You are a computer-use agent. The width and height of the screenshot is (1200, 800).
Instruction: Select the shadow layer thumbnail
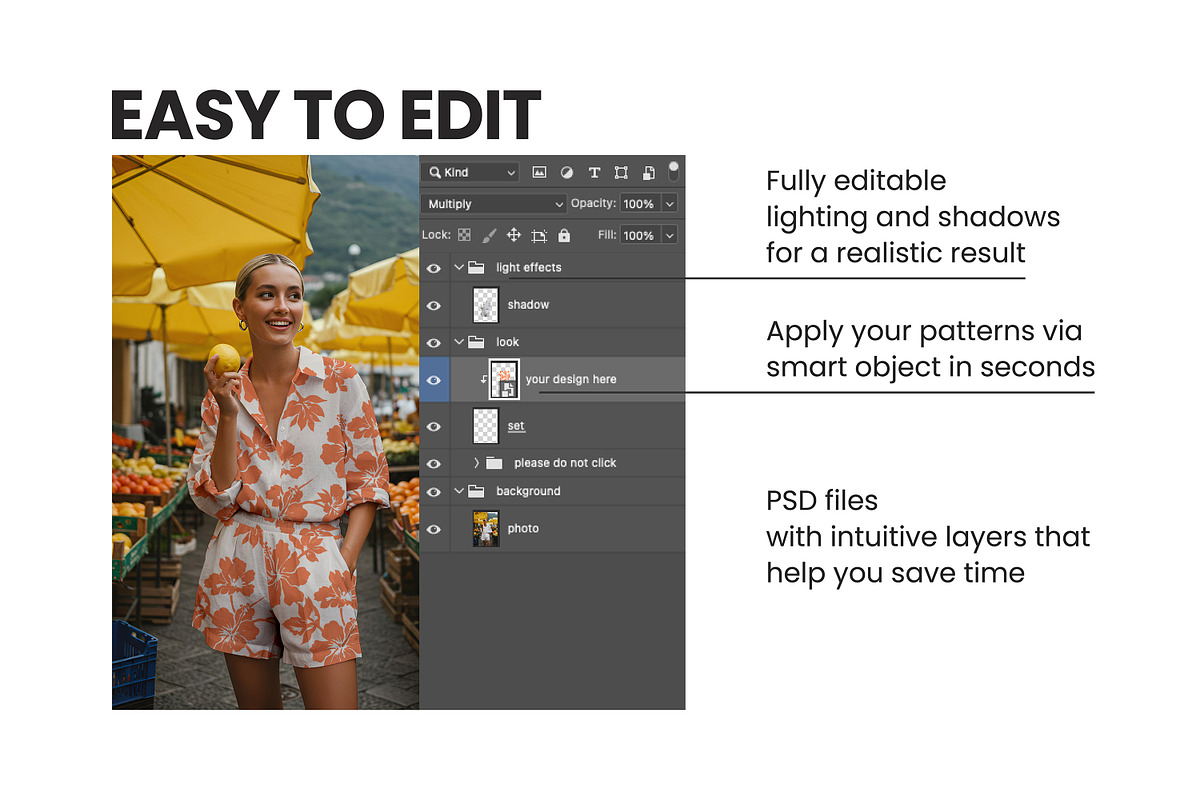pos(485,305)
